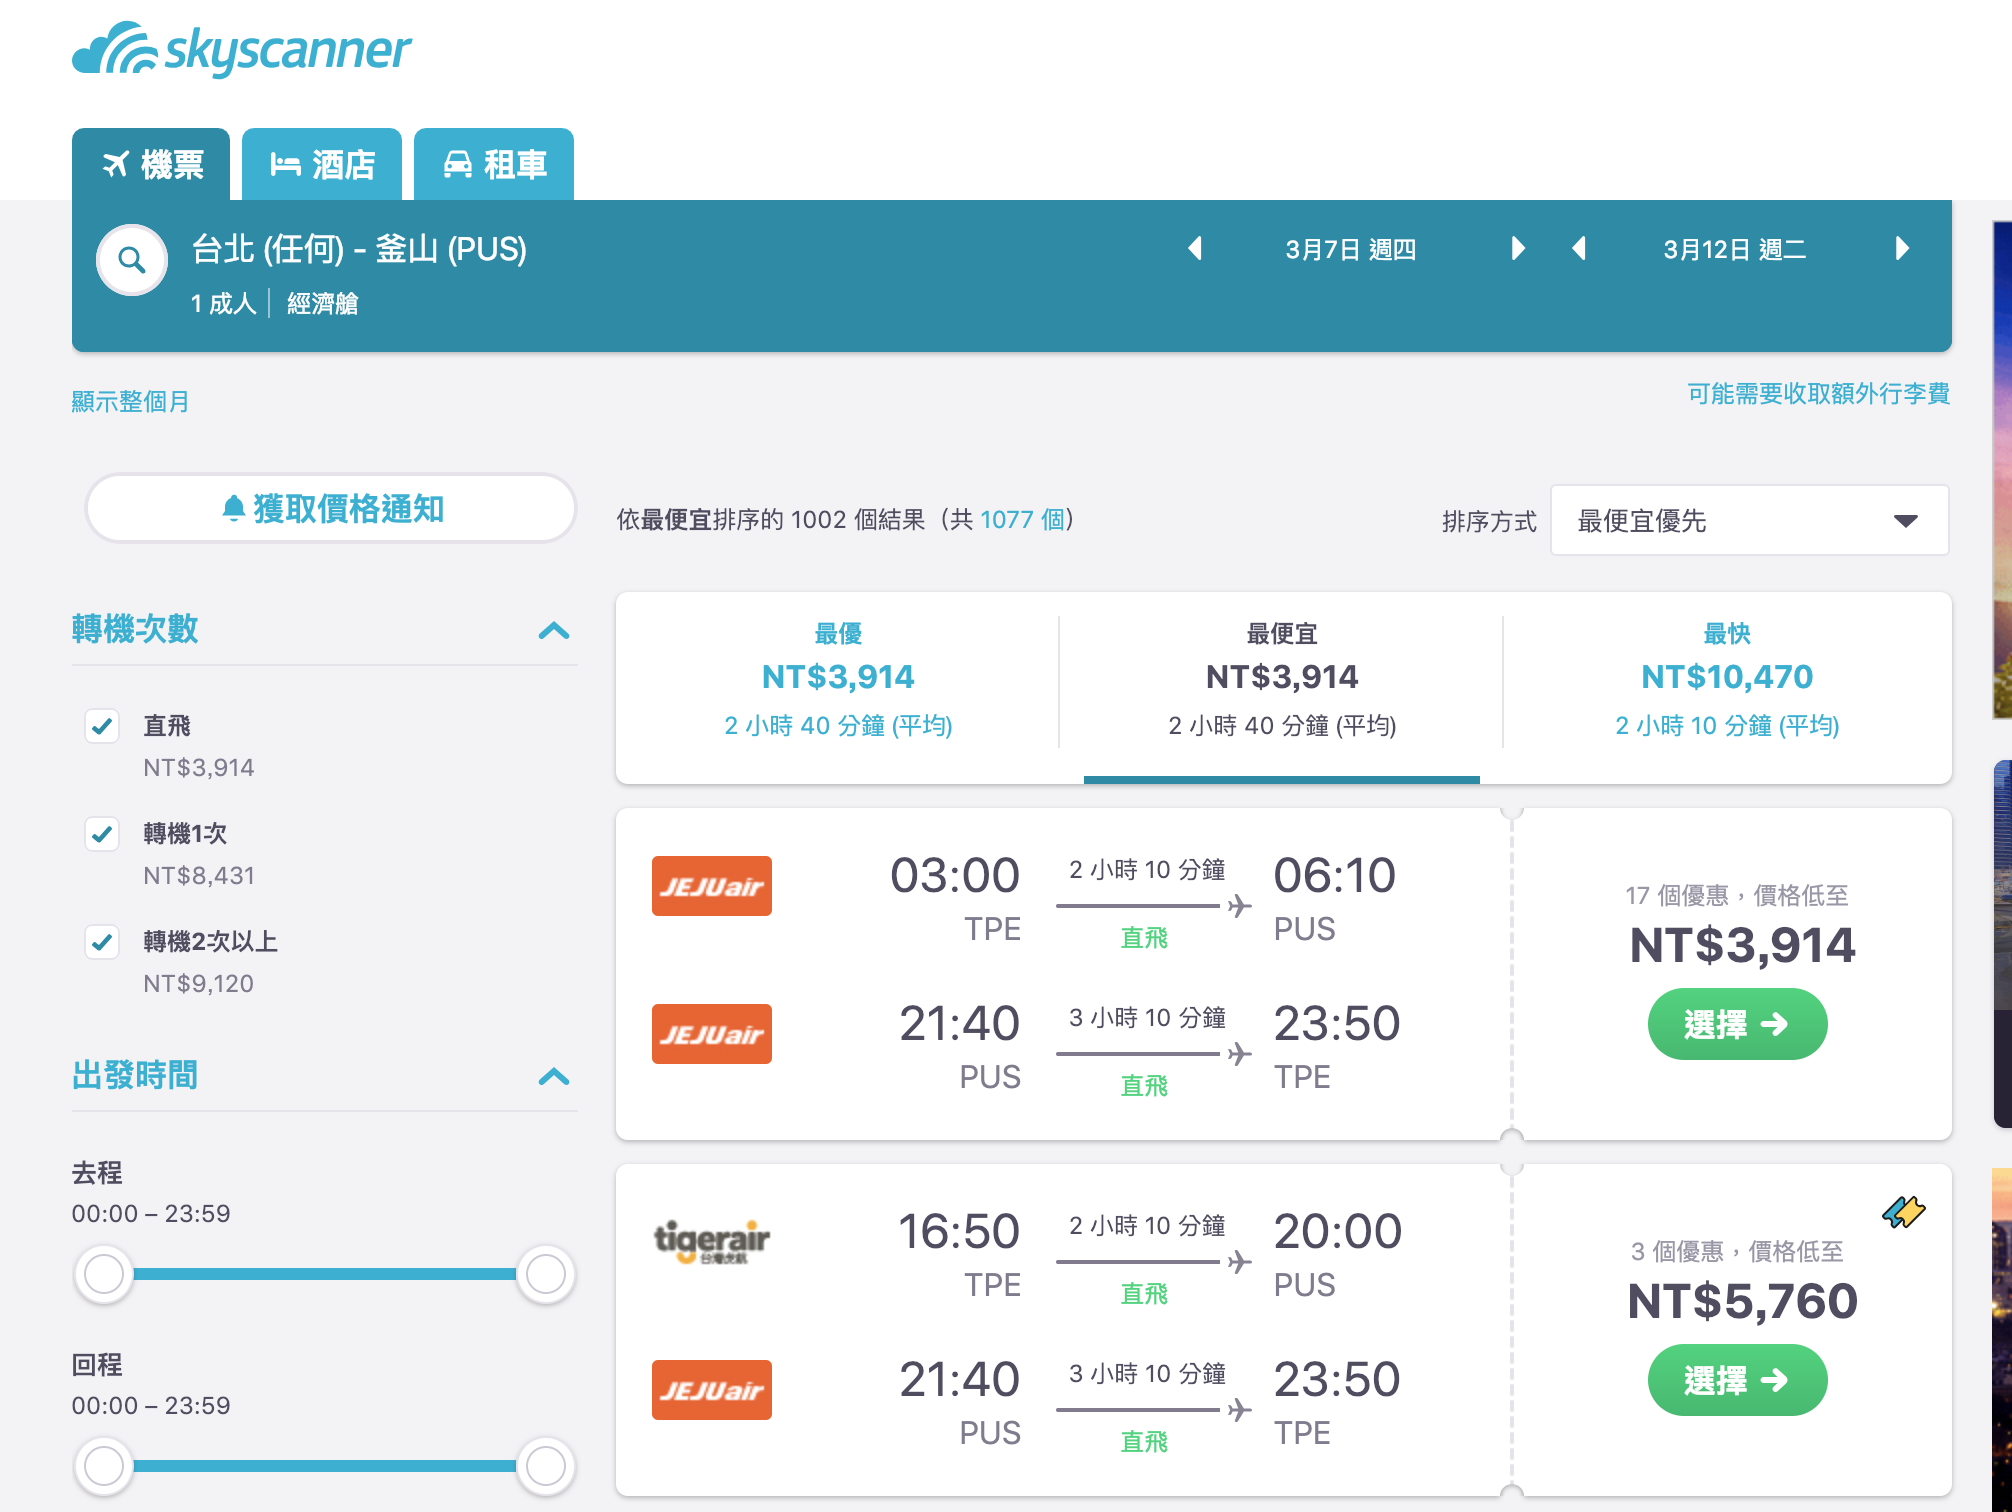Click 3 個優惠，價格低至 deals text
Image resolution: width=2012 pixels, height=1512 pixels.
(1737, 1251)
